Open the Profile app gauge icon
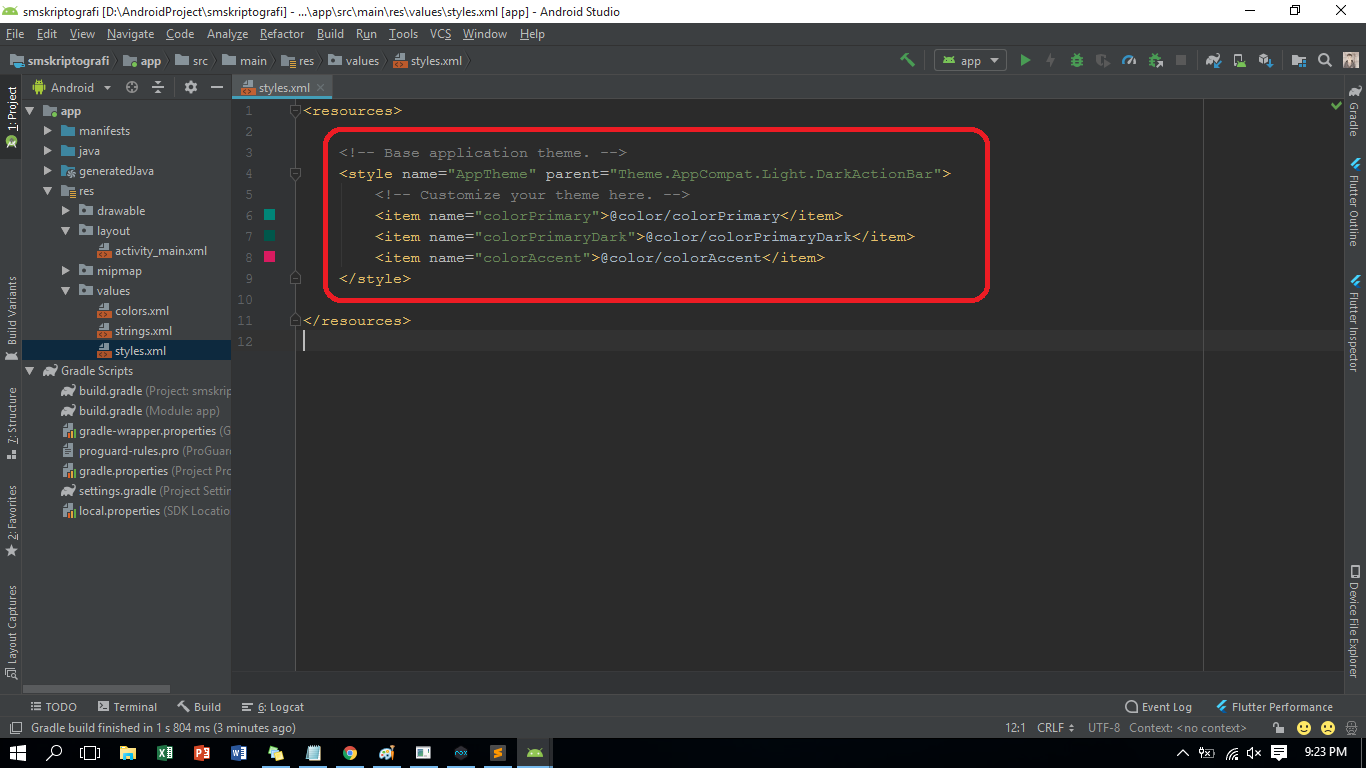Image resolution: width=1366 pixels, height=768 pixels. coord(1129,60)
